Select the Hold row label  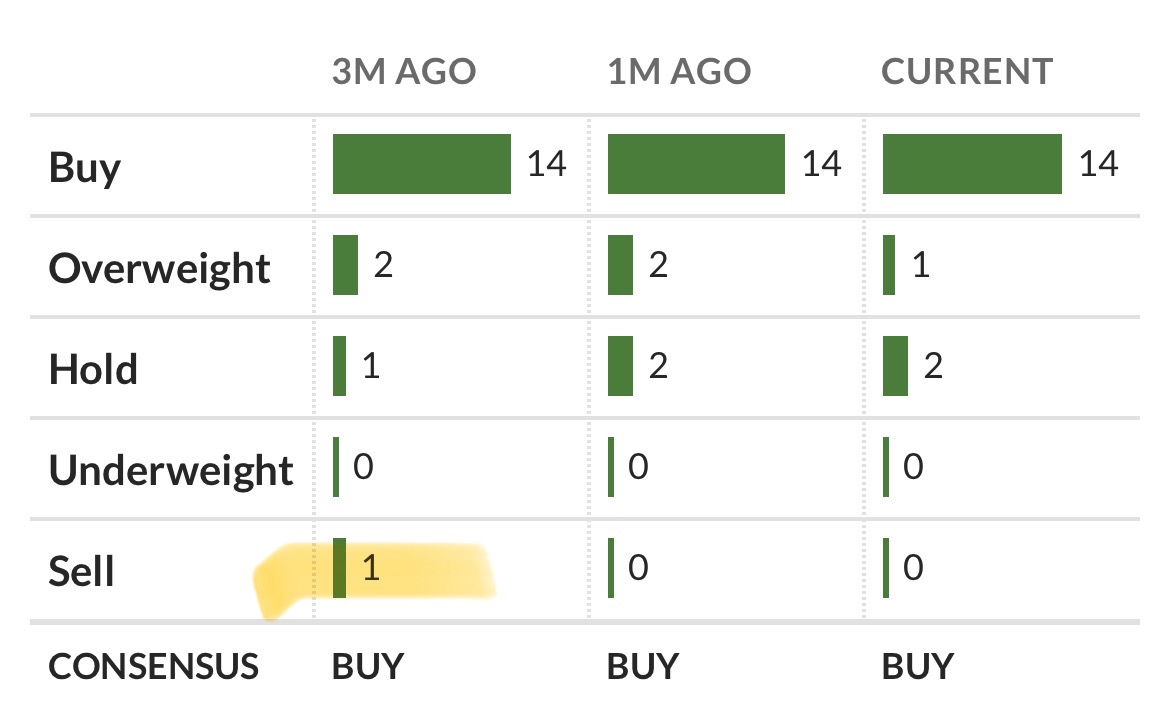click(x=93, y=369)
